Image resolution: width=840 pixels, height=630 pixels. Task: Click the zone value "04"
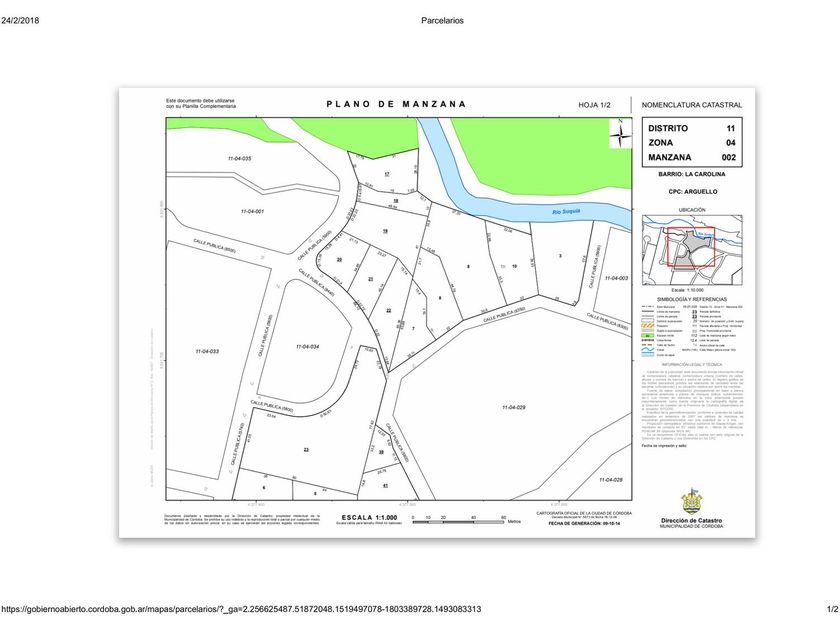point(731,142)
